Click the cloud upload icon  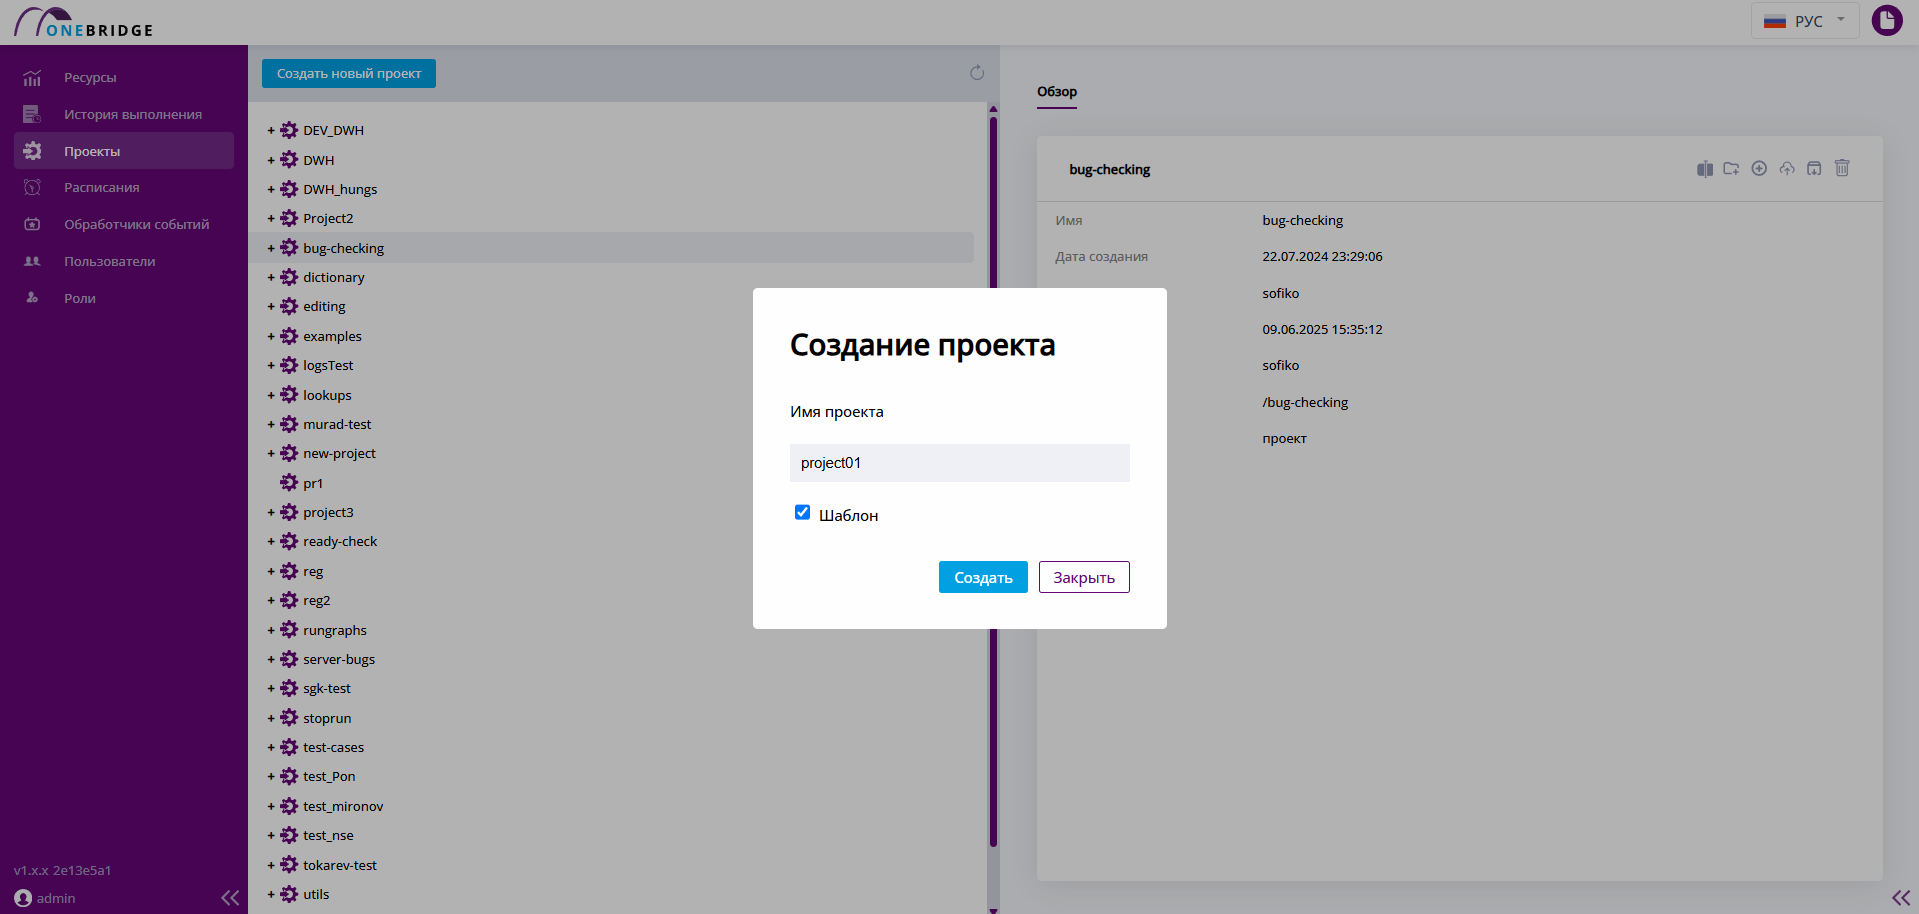pyautogui.click(x=1787, y=168)
